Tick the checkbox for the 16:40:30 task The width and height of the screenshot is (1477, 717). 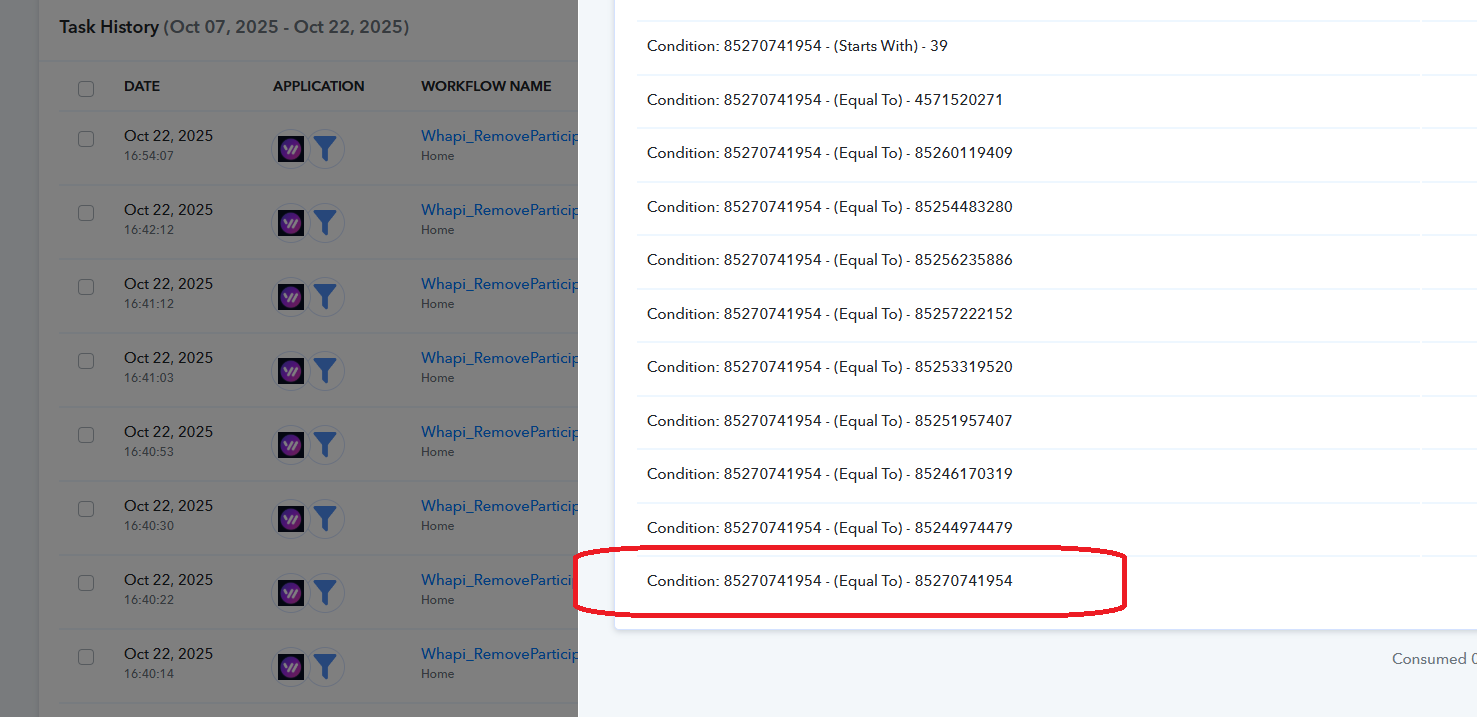click(86, 509)
